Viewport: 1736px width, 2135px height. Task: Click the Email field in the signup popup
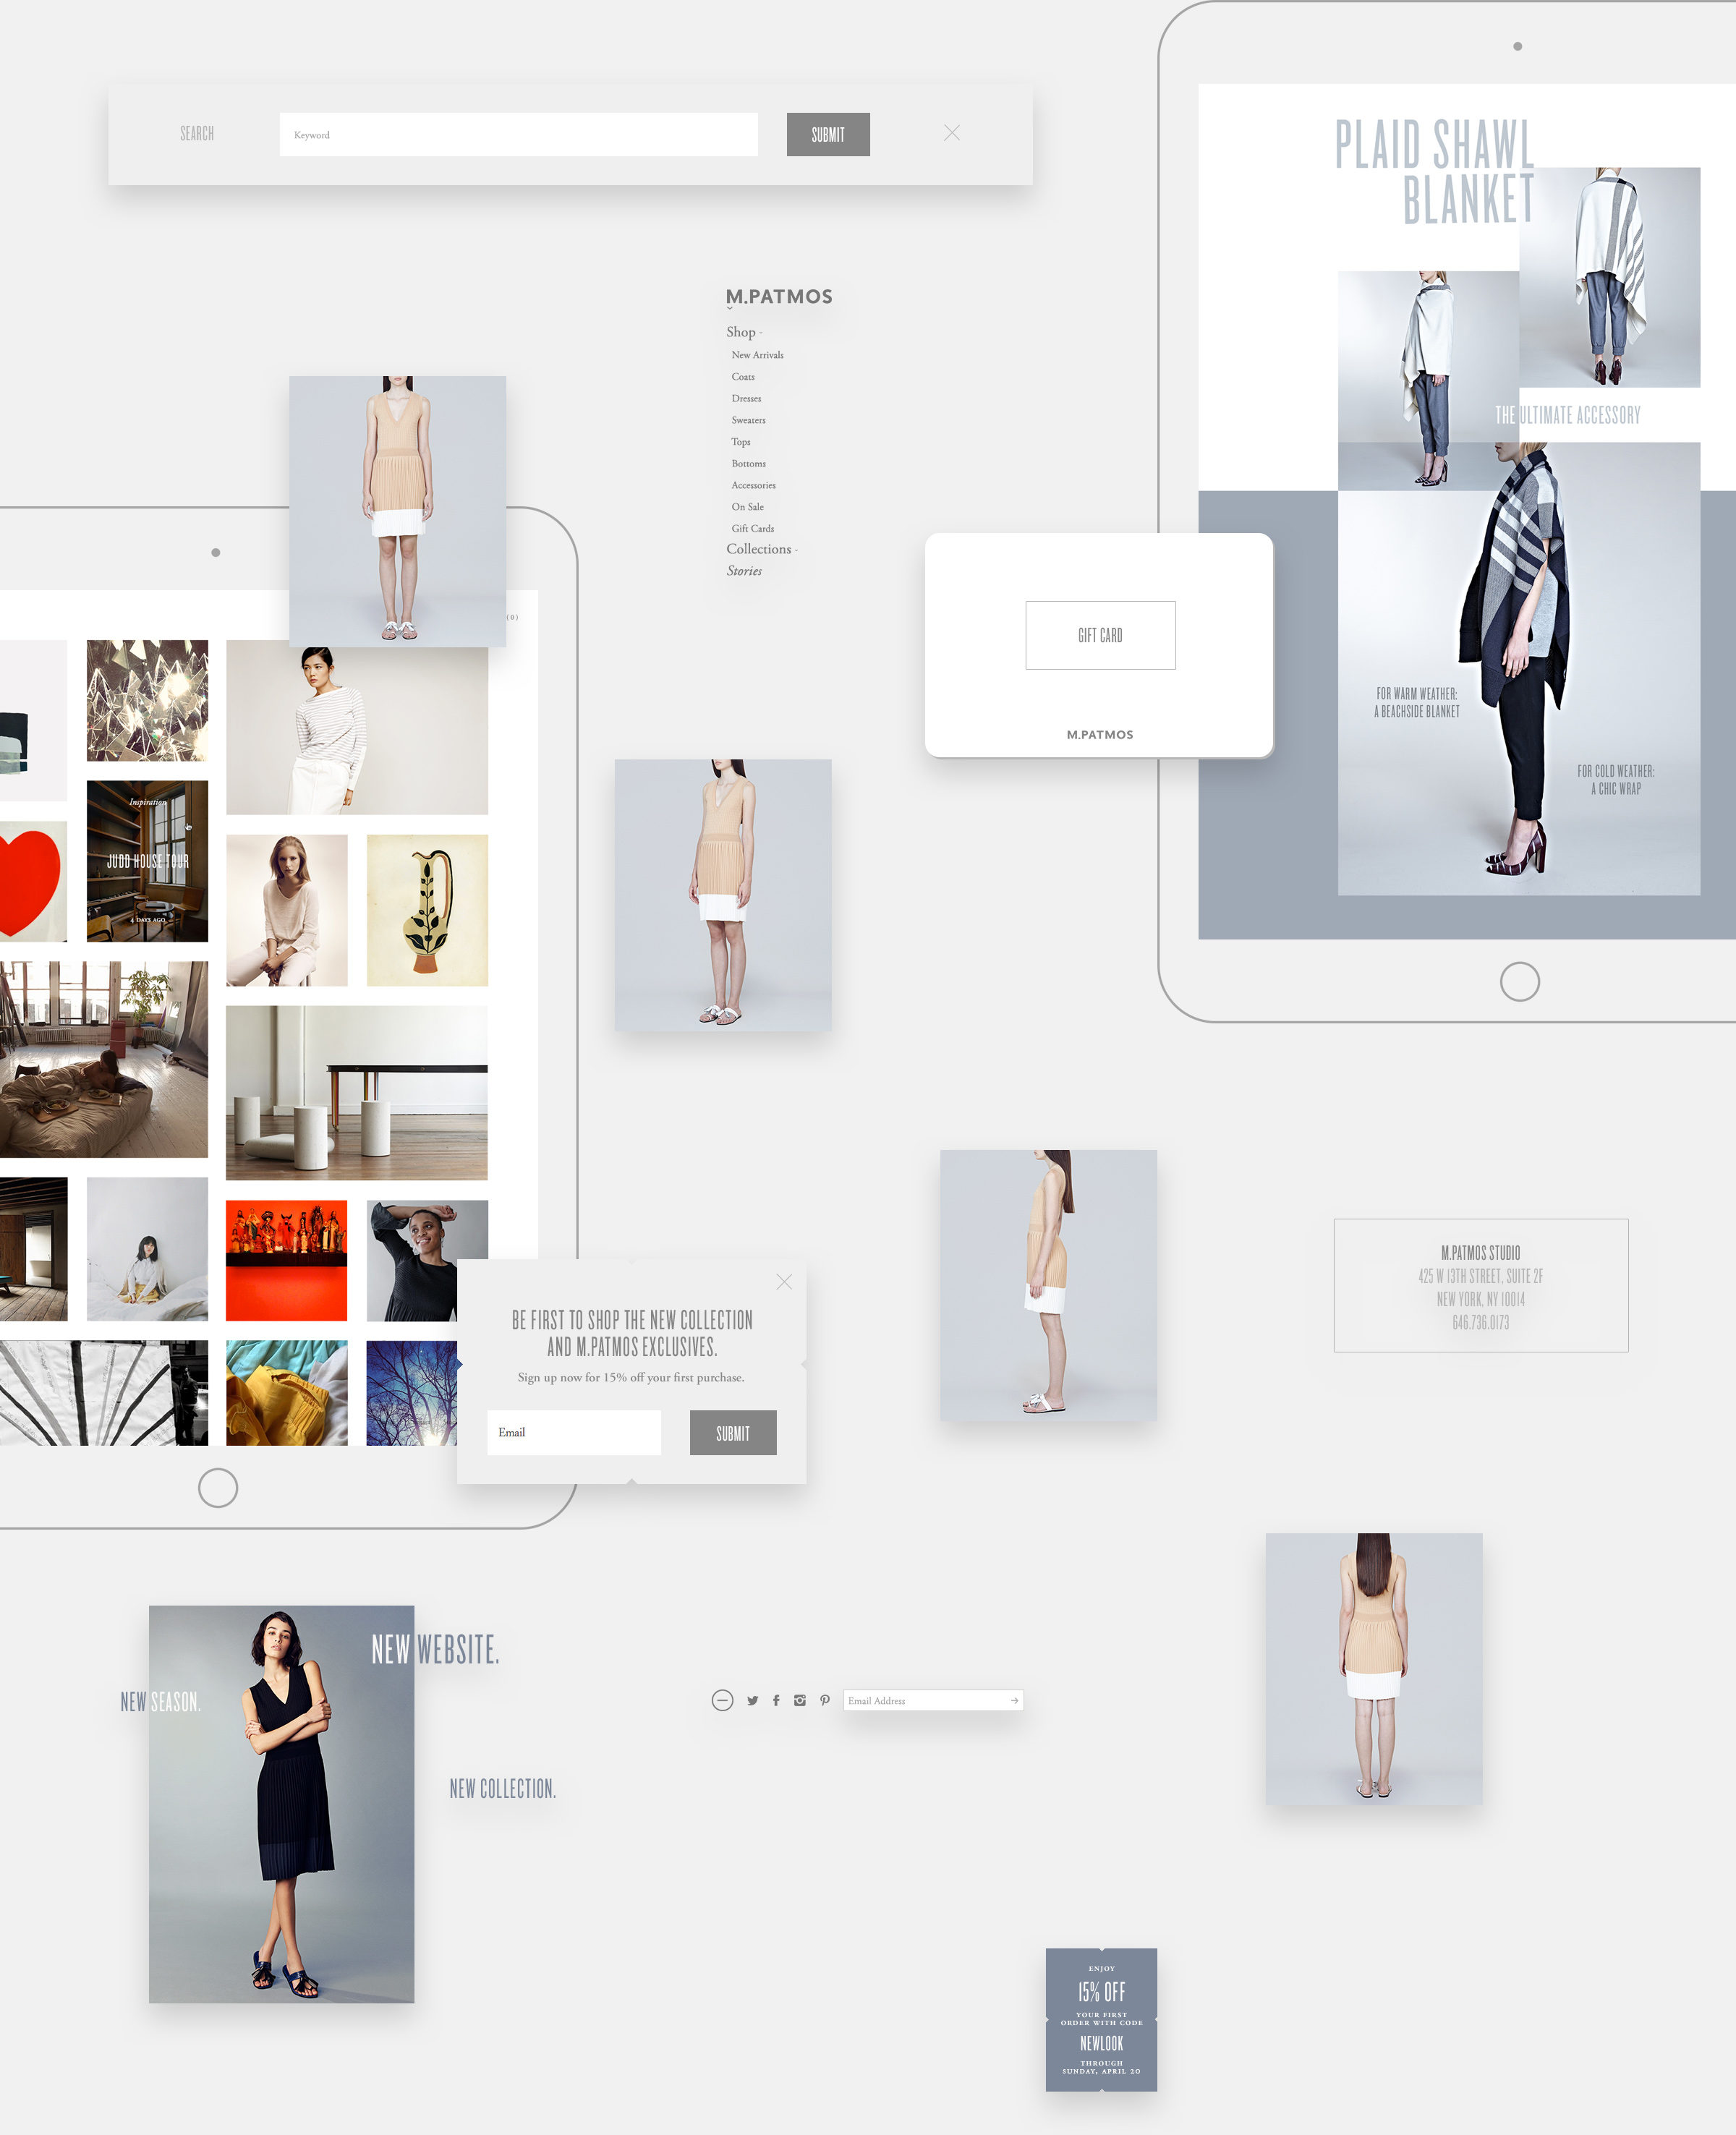573,1433
